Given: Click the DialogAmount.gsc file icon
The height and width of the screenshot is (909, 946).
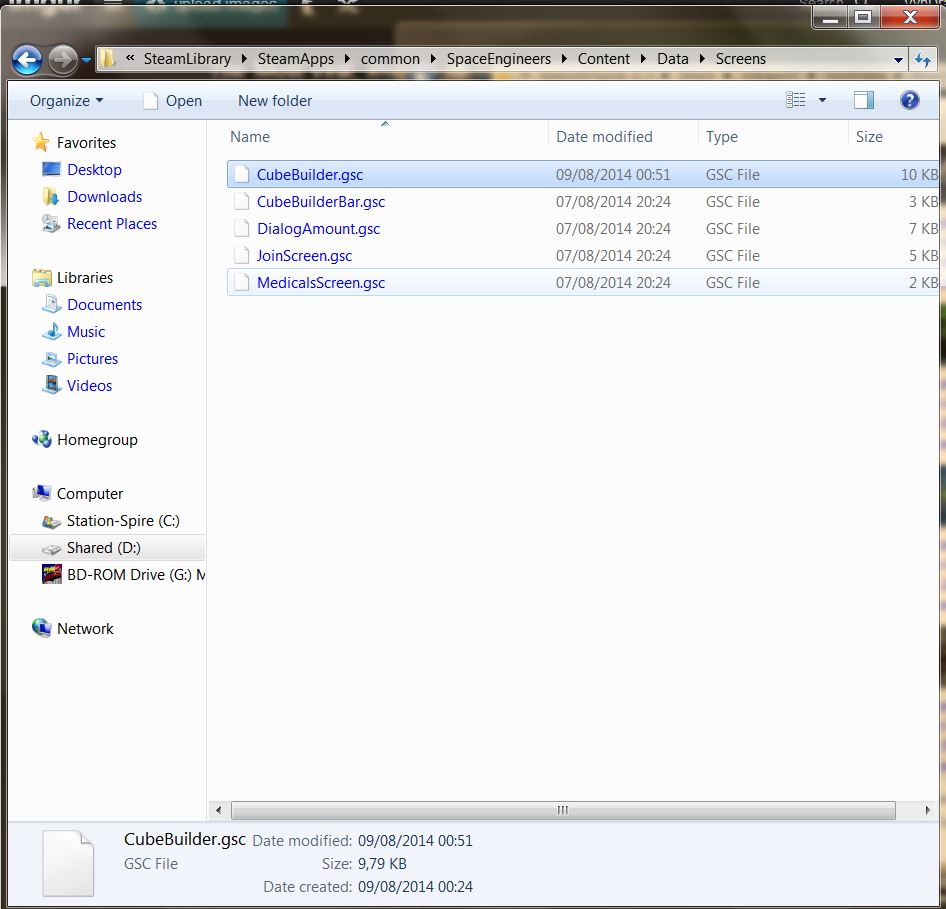Looking at the screenshot, I should point(242,229).
